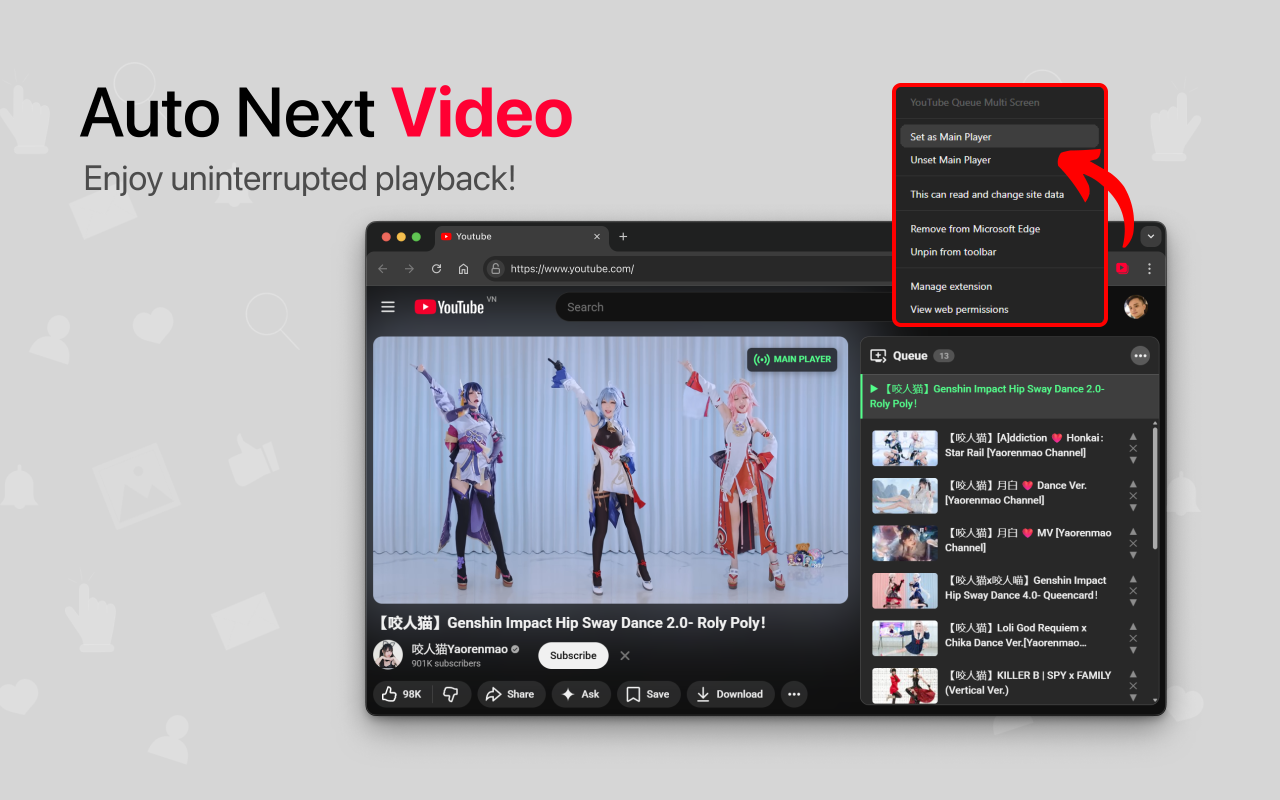Open the user profile avatar
The height and width of the screenshot is (800, 1280).
click(x=1135, y=307)
